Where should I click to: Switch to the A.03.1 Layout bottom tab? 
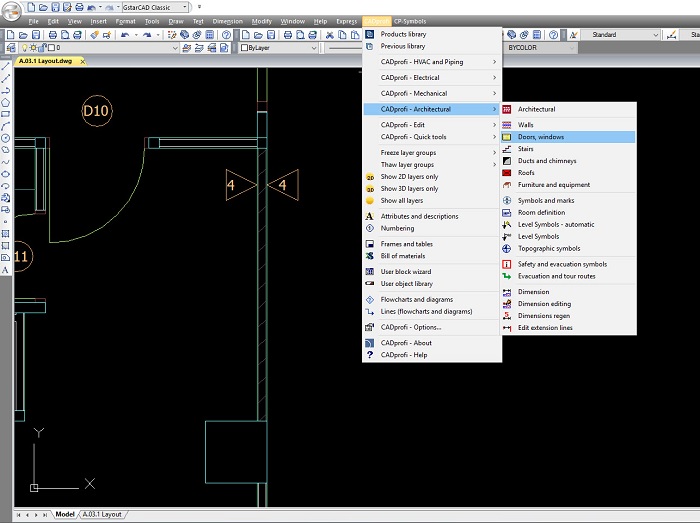[x=102, y=515]
